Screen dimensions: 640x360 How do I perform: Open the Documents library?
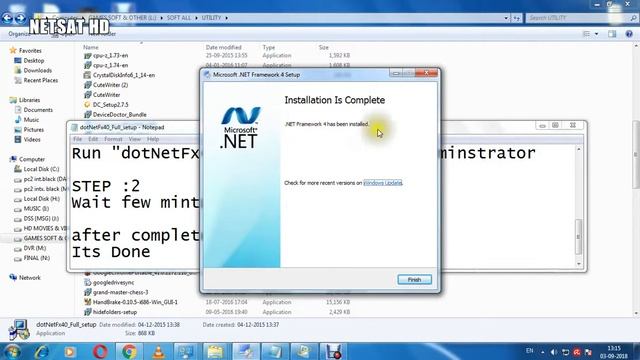pos(38,110)
